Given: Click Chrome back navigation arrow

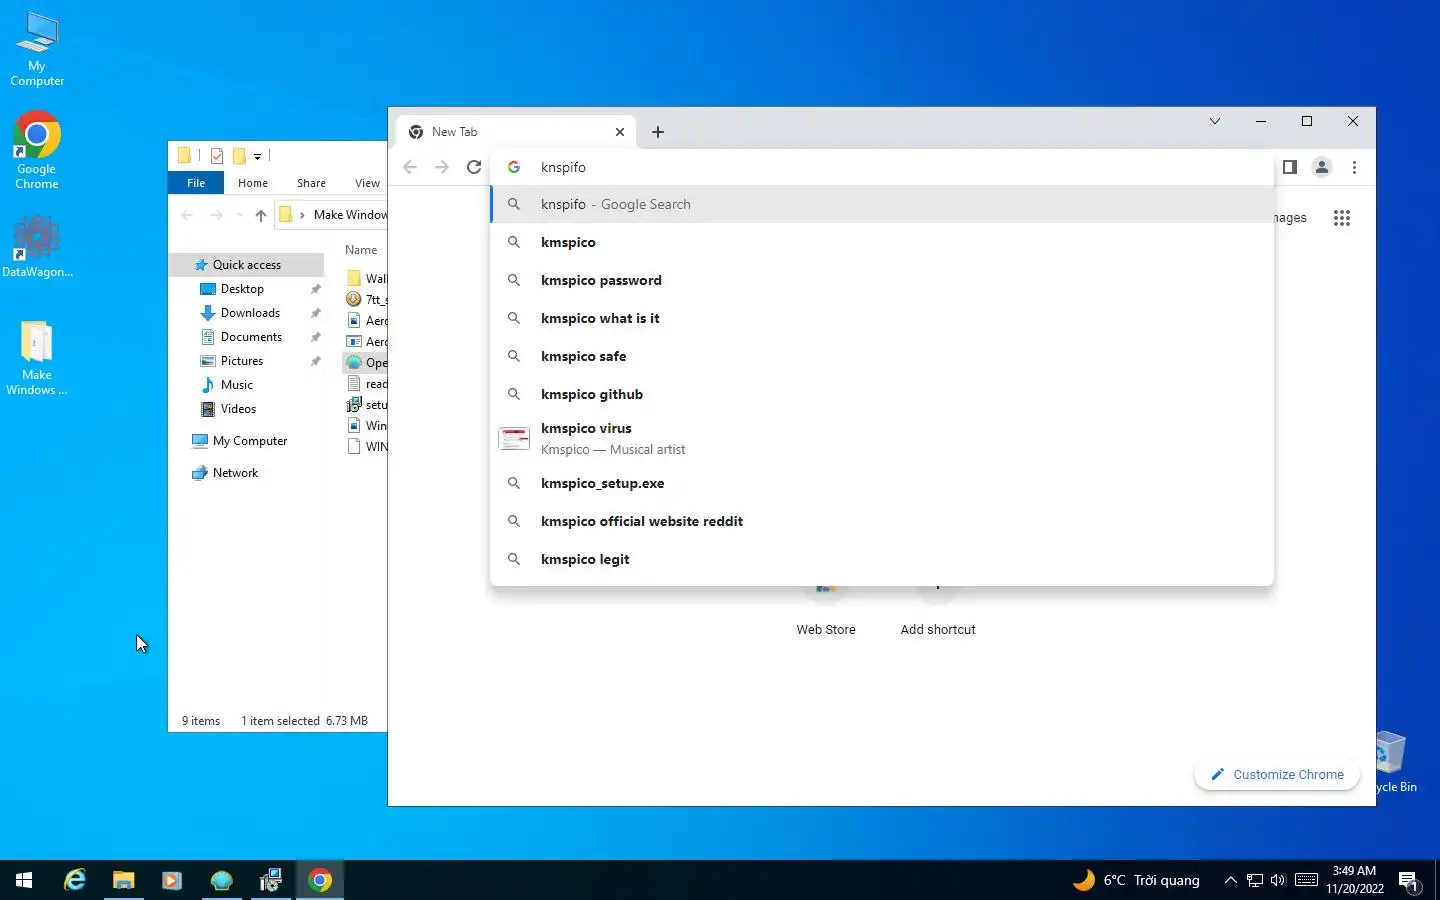Looking at the screenshot, I should 410,167.
